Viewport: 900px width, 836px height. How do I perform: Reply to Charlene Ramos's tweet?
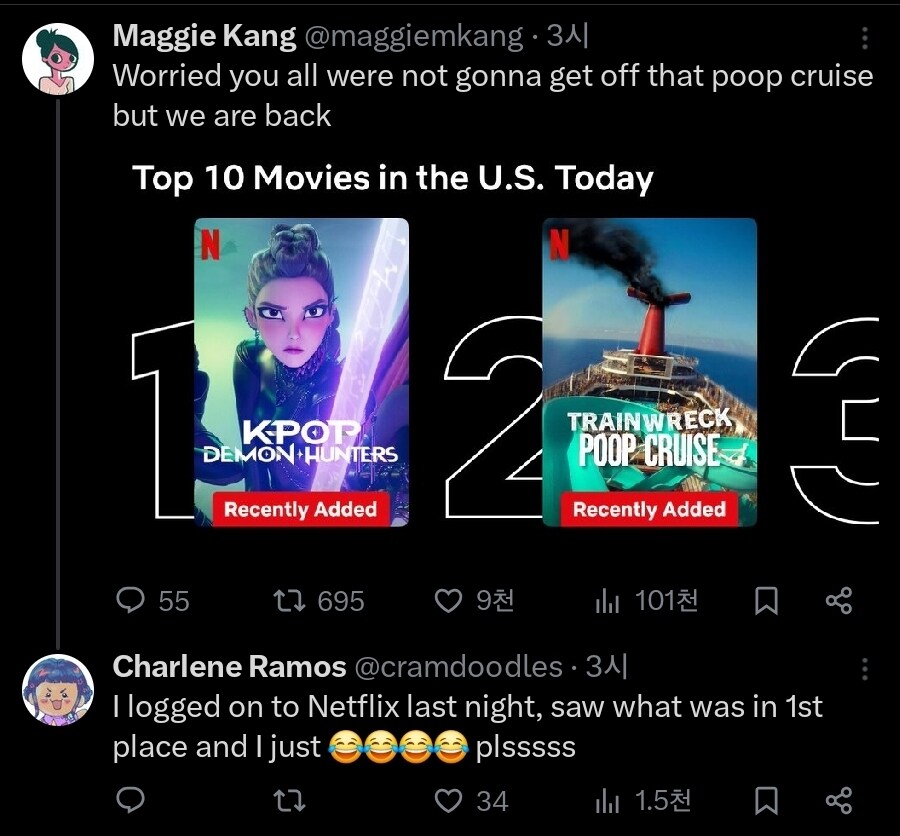130,800
